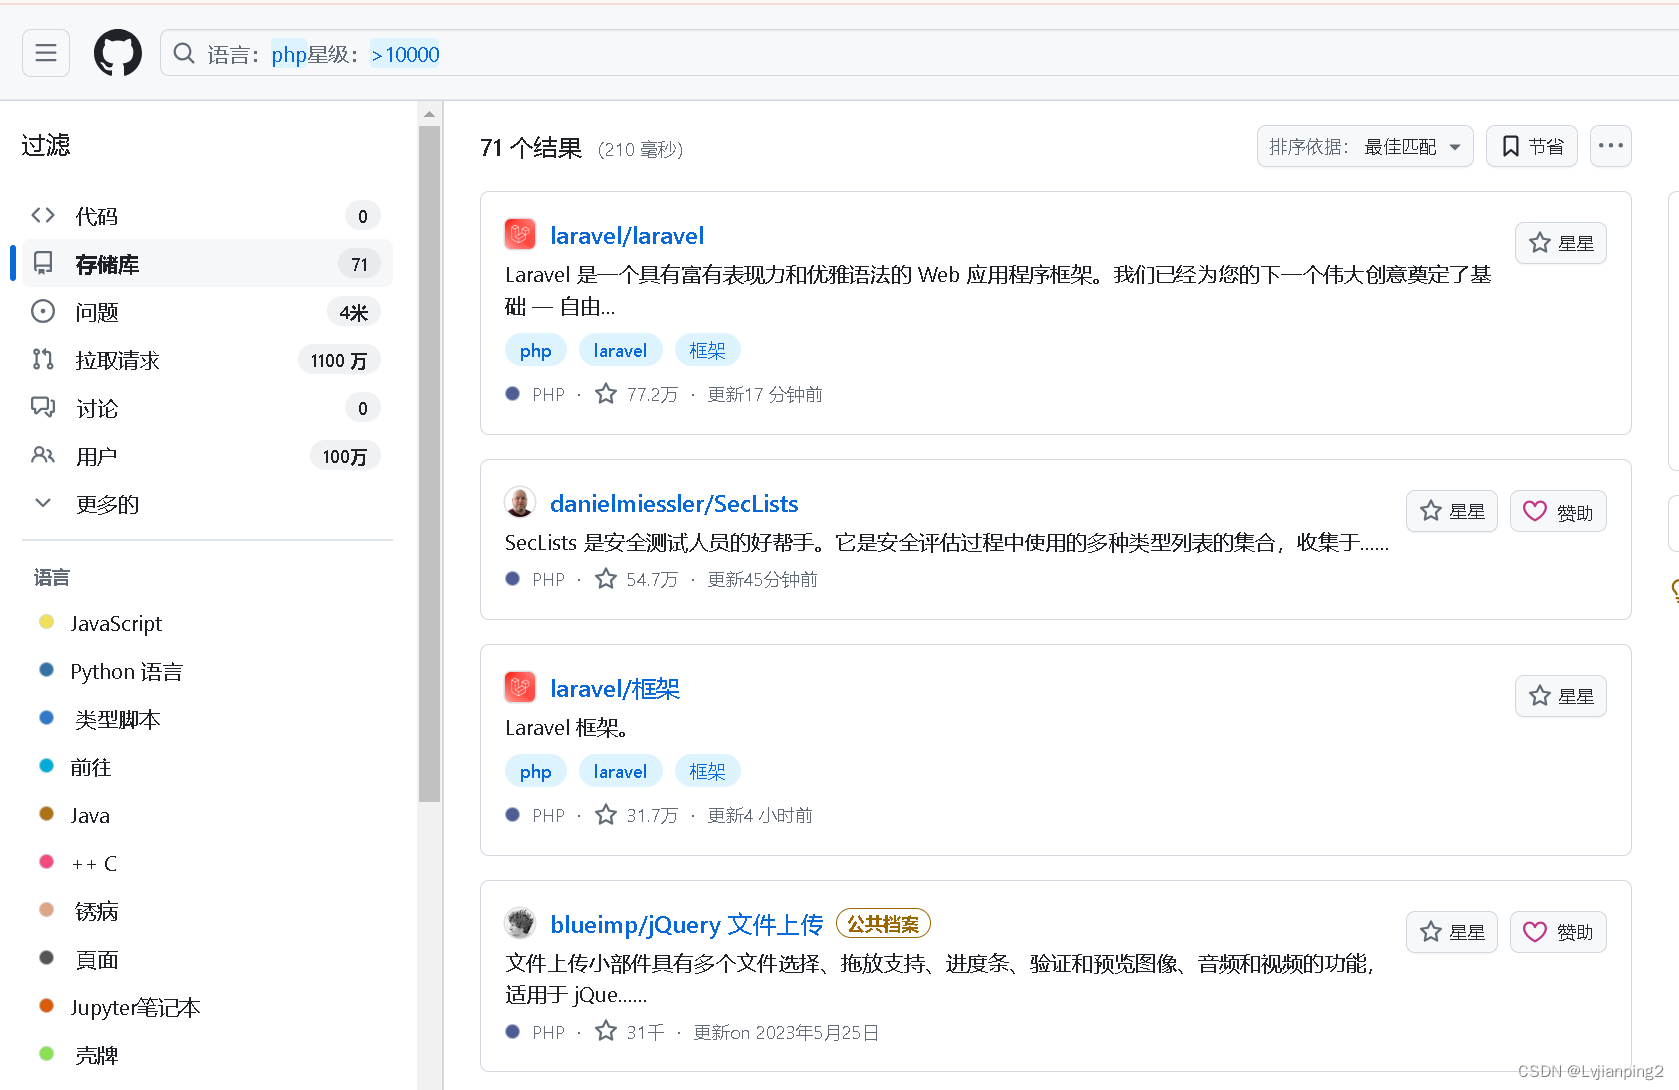Sponsor blueimp via 赞助 heart button
Viewport: 1679px width, 1090px height.
[x=1558, y=932]
